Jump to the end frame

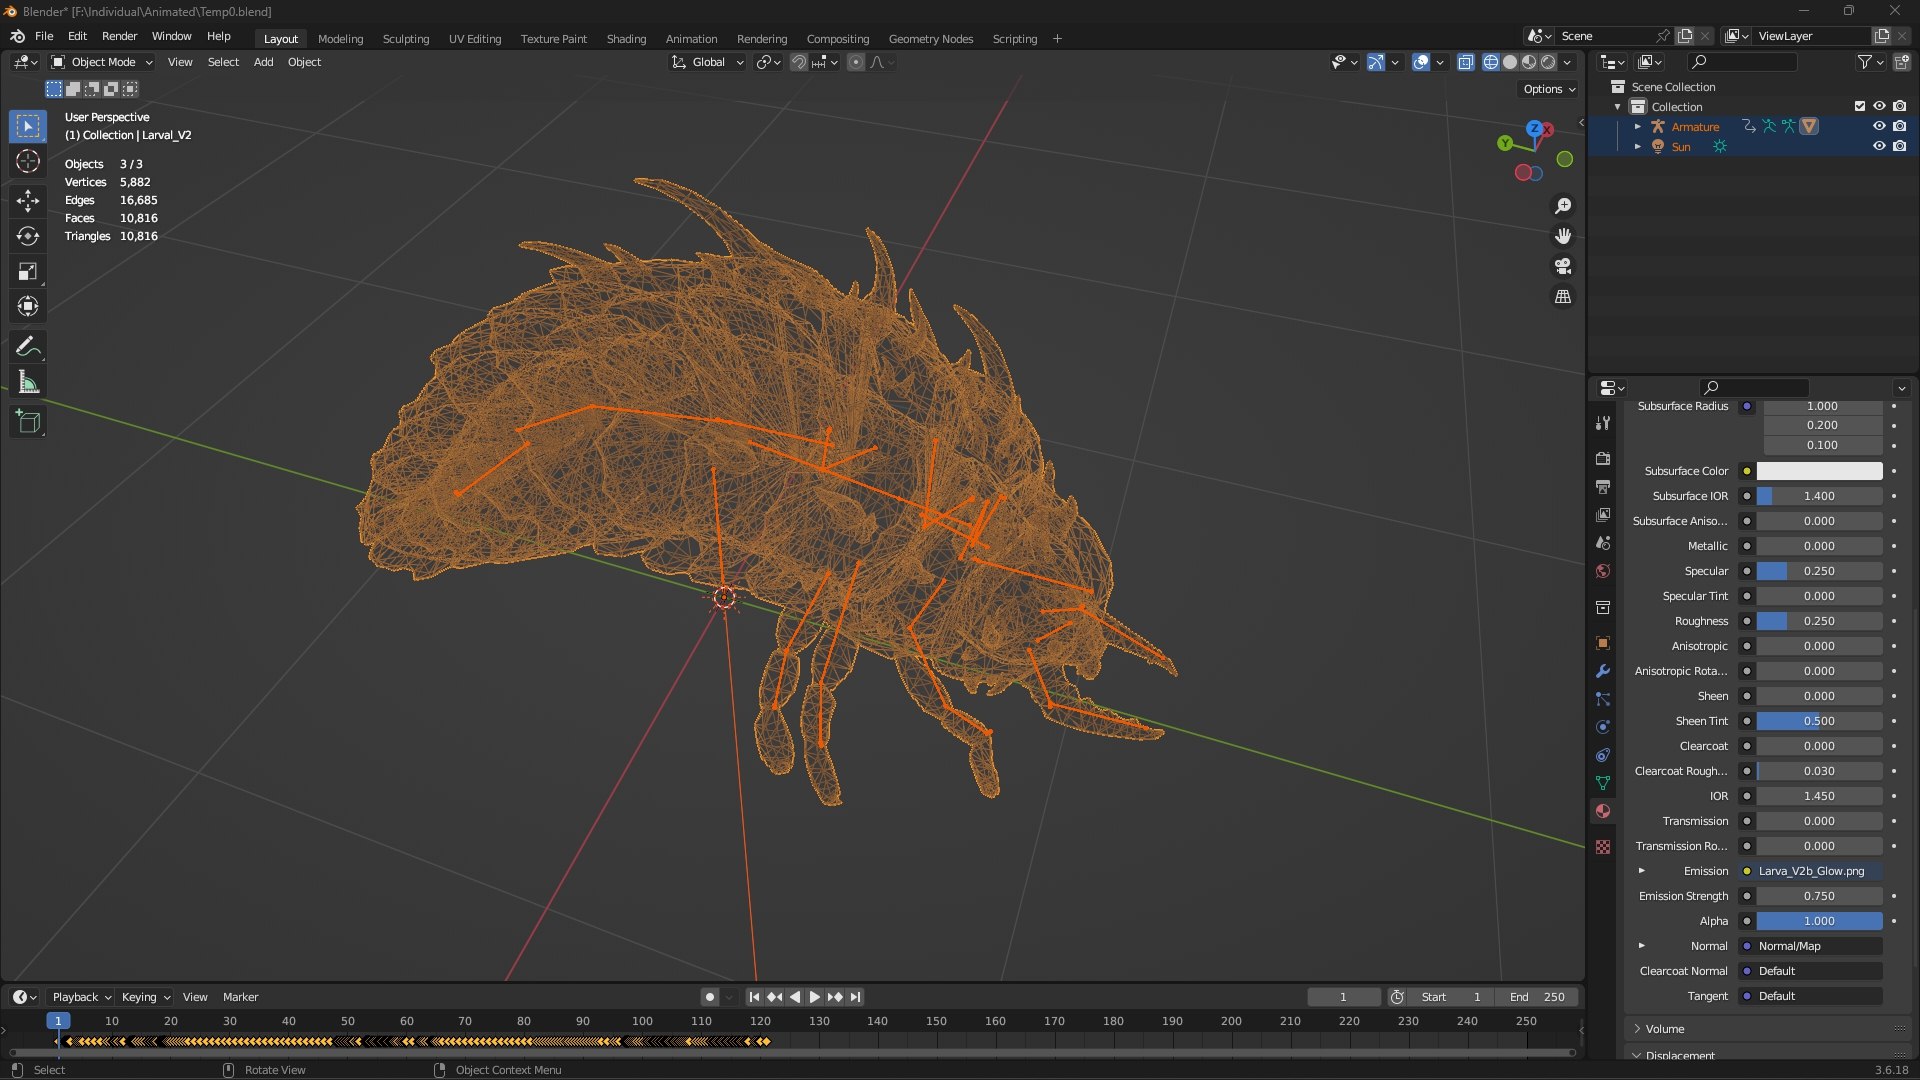click(855, 997)
